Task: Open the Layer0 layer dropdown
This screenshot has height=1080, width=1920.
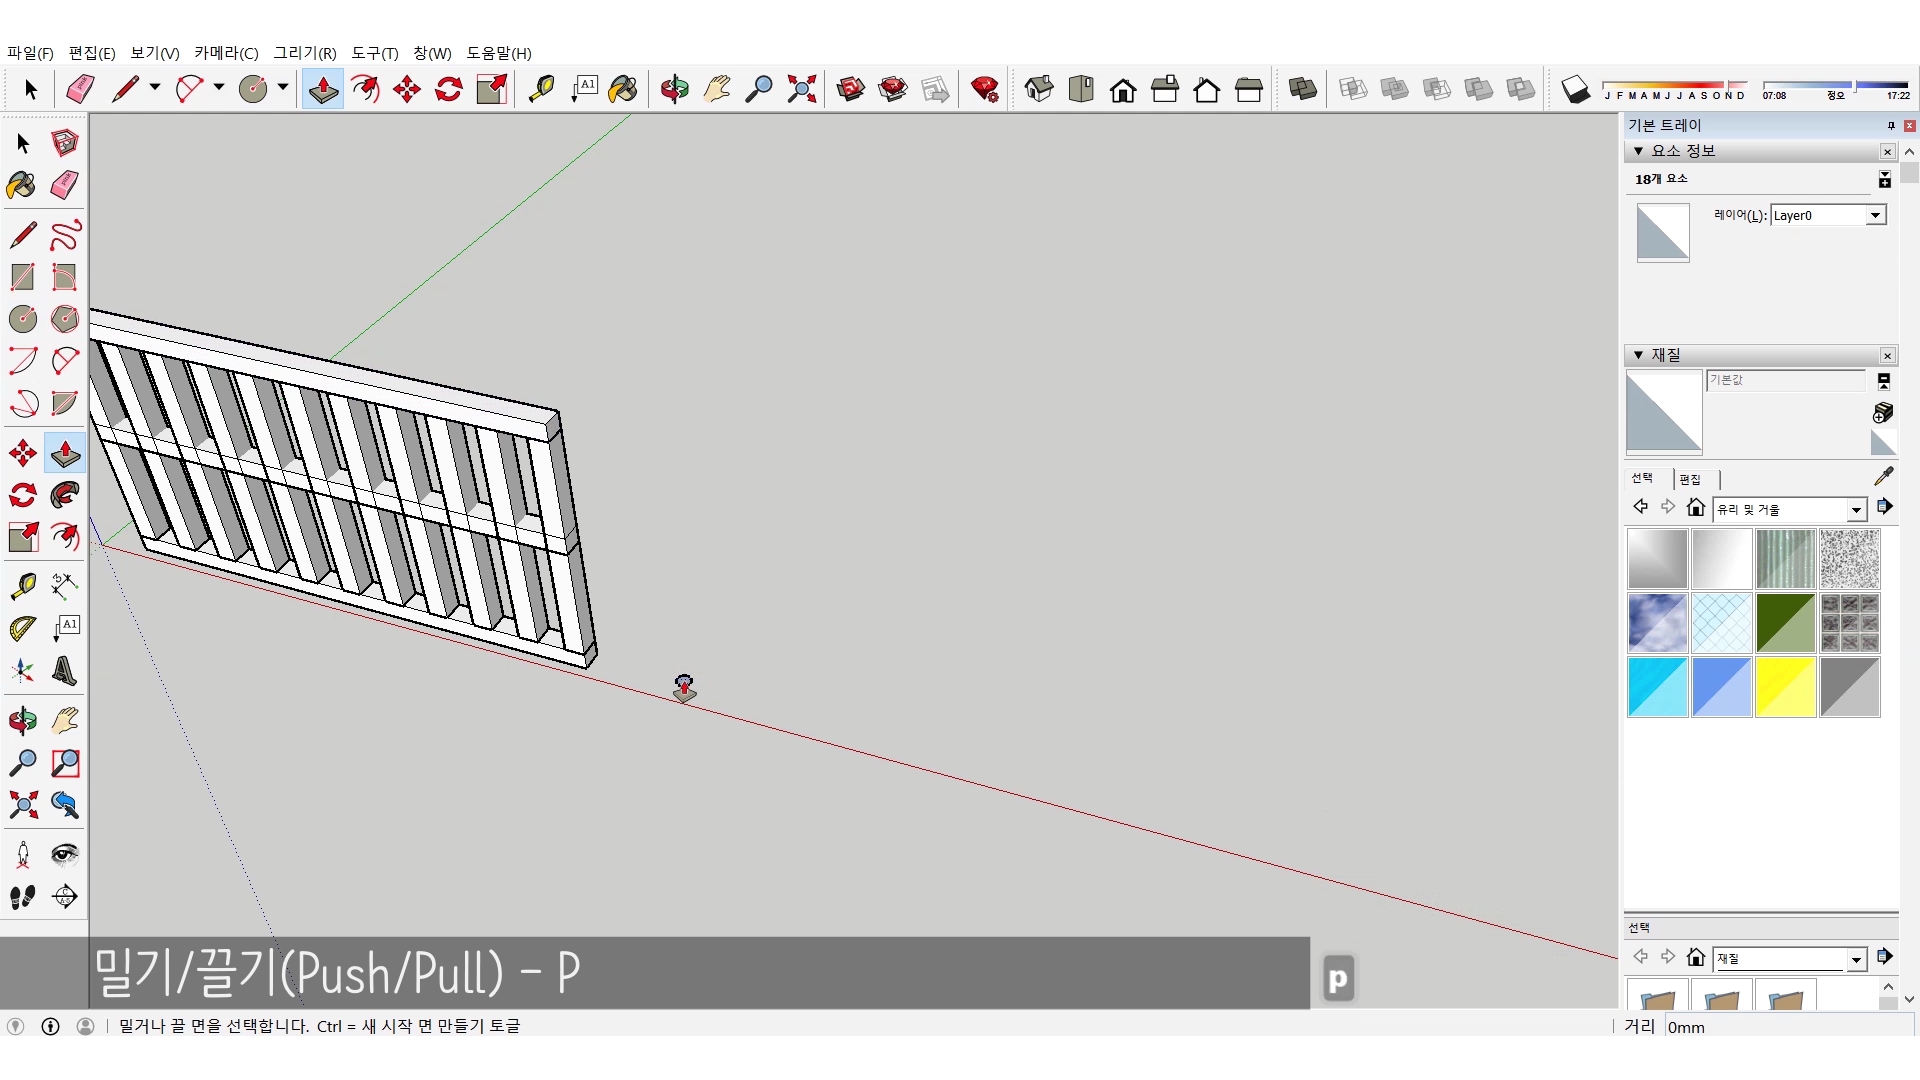Action: pos(1875,215)
